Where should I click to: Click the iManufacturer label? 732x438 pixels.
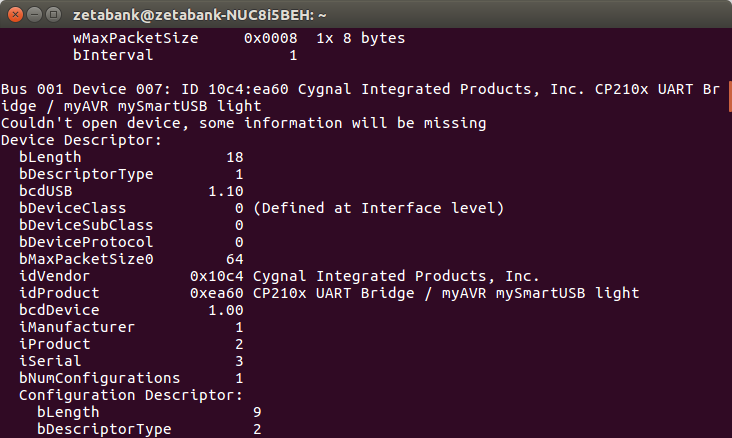[77, 327]
